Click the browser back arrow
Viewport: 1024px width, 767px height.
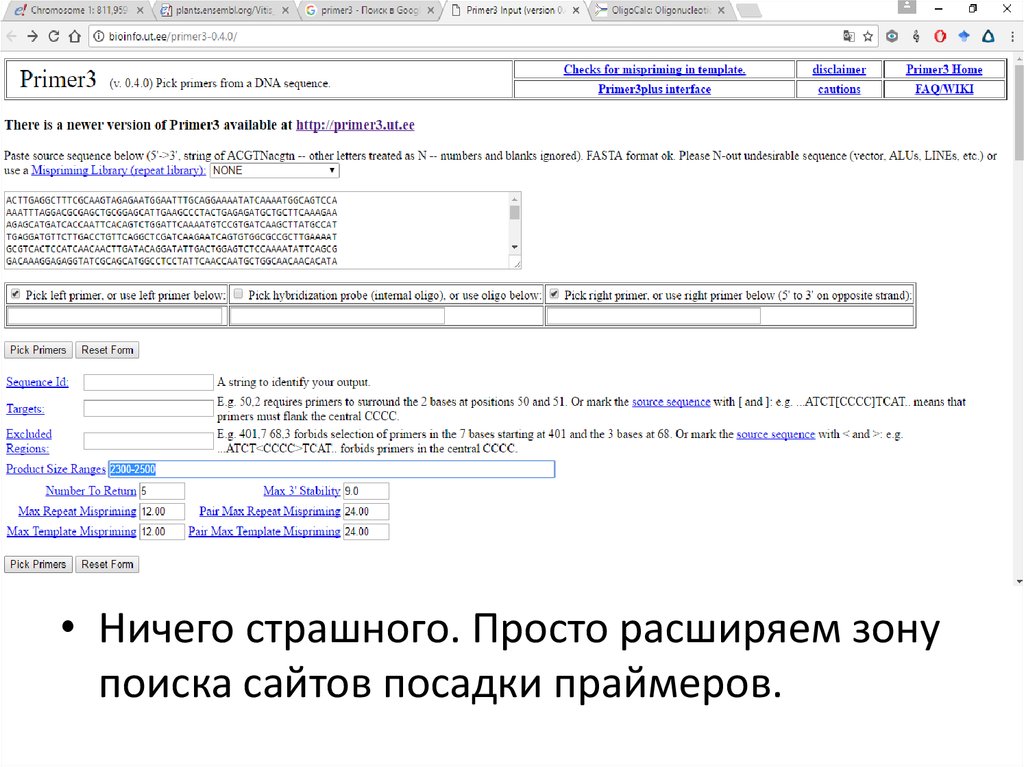click(12, 36)
